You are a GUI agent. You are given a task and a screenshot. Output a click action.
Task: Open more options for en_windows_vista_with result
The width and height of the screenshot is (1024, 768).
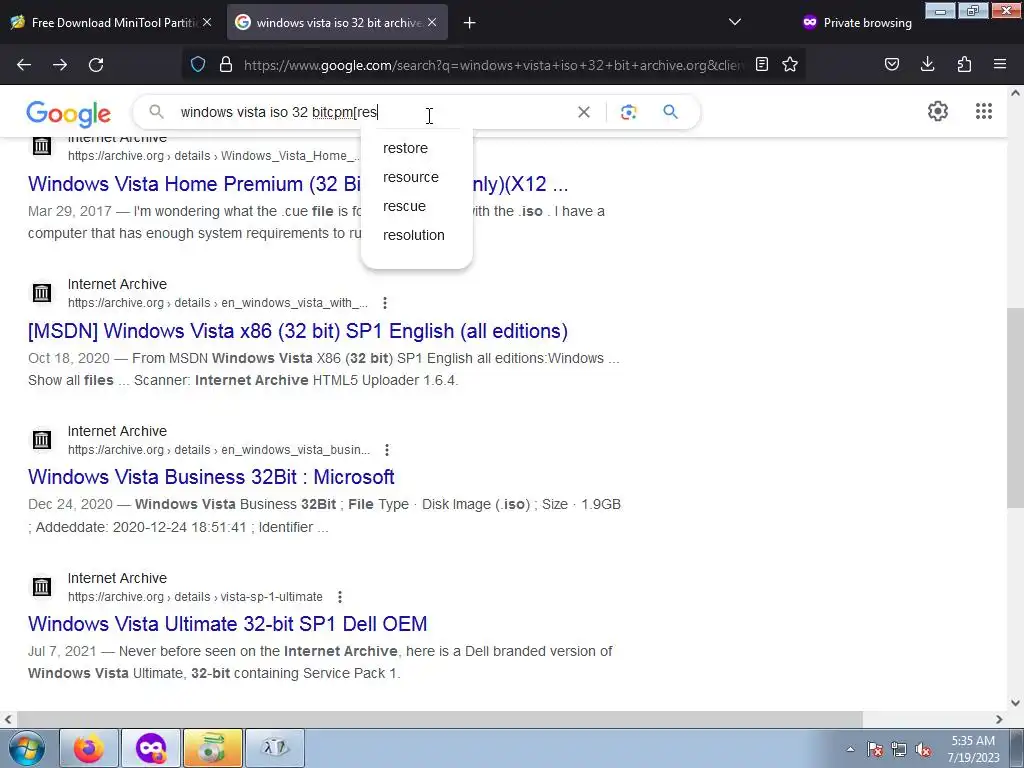(385, 303)
